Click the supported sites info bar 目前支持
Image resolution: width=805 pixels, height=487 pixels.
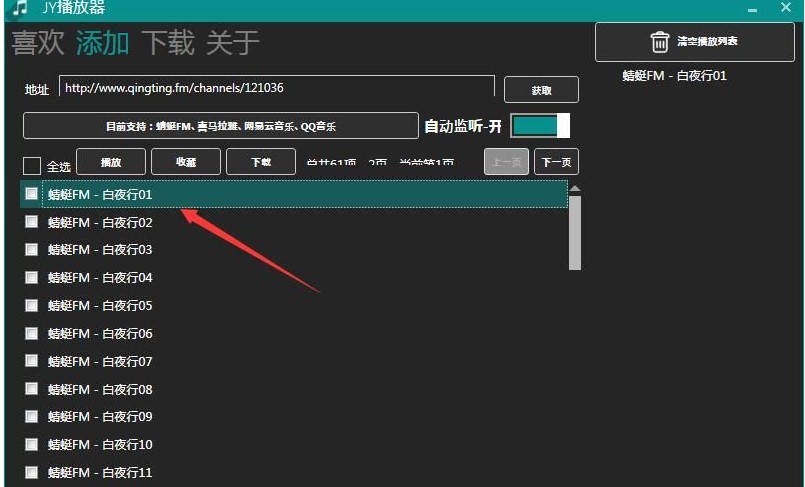coord(221,126)
